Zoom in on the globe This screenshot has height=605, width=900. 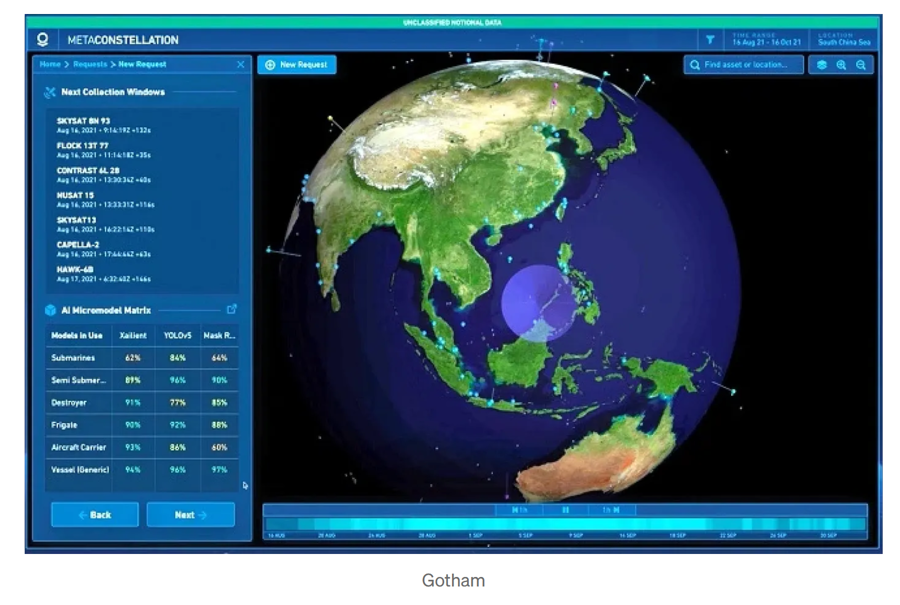[841, 65]
